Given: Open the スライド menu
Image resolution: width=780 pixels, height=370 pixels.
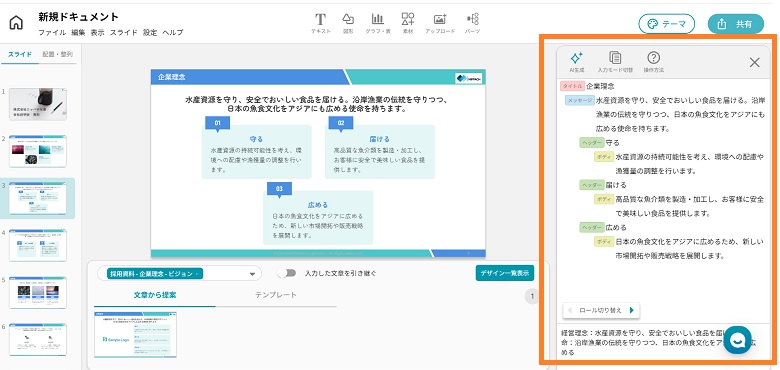Looking at the screenshot, I should (x=124, y=33).
